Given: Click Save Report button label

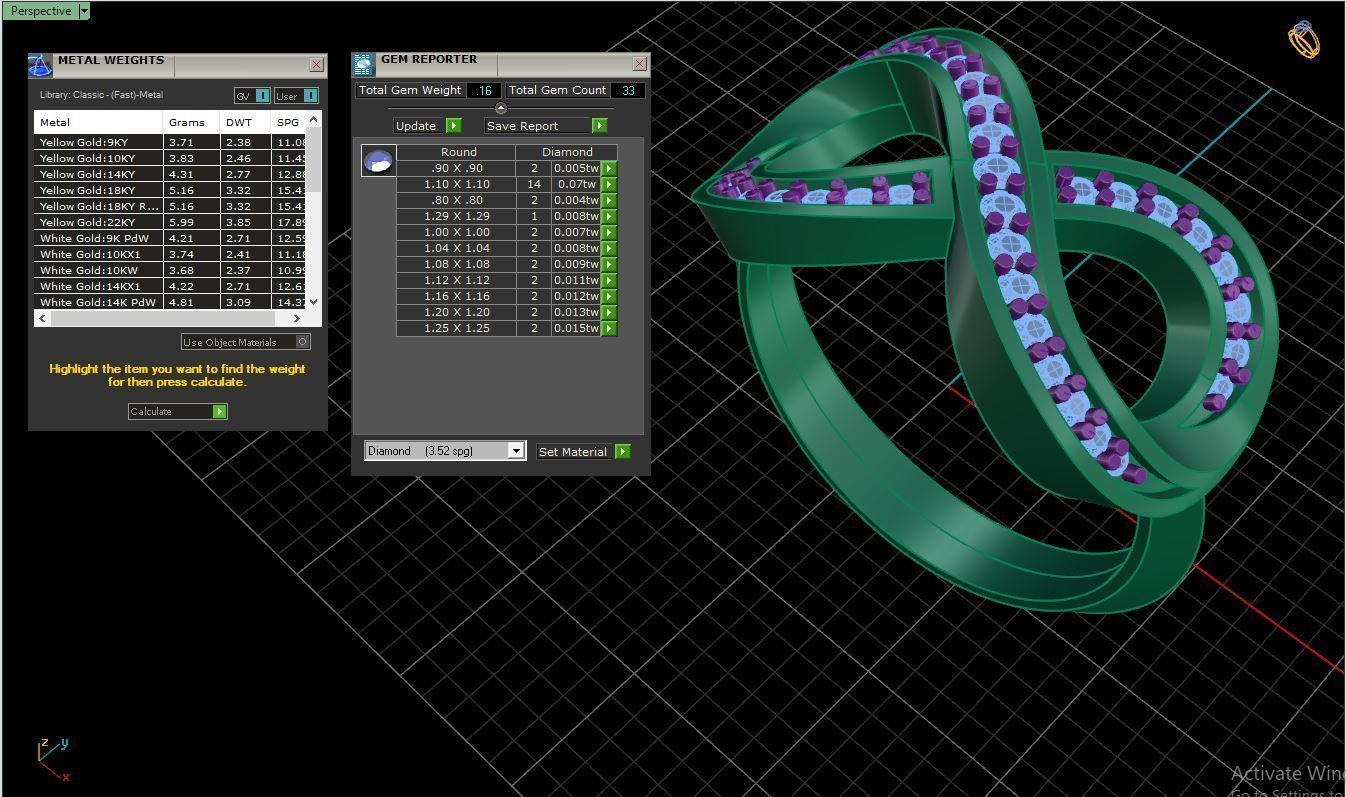Looking at the screenshot, I should (537, 126).
